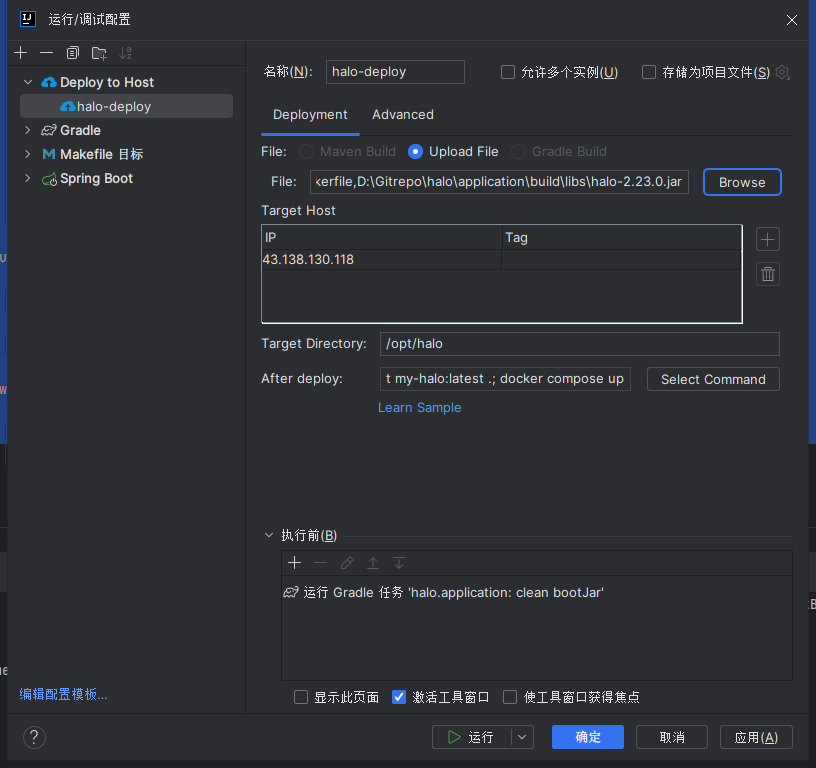This screenshot has width=816, height=768.
Task: Expand the Gradle tree node
Action: (28, 130)
